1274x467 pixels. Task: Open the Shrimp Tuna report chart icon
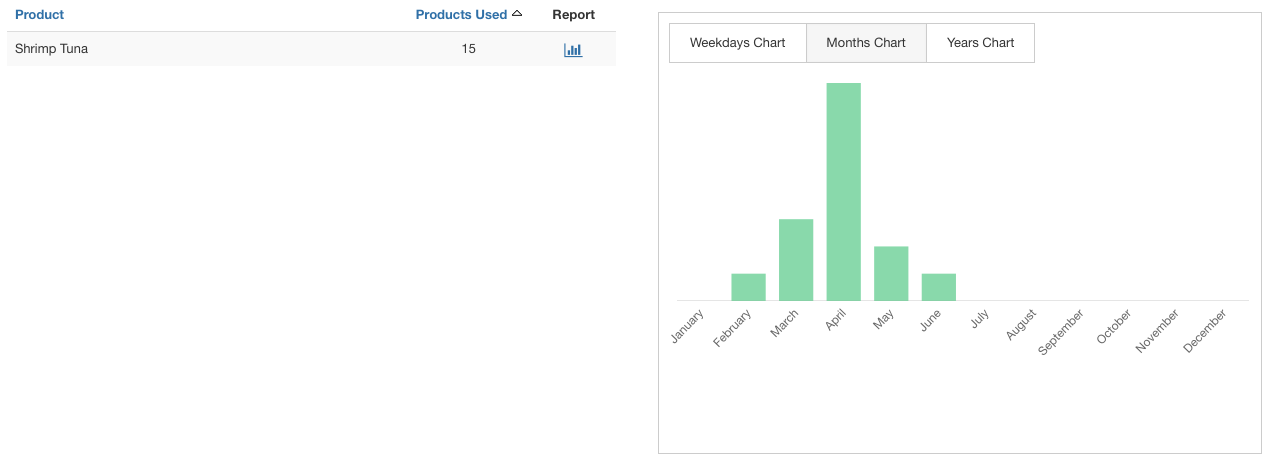coord(573,49)
